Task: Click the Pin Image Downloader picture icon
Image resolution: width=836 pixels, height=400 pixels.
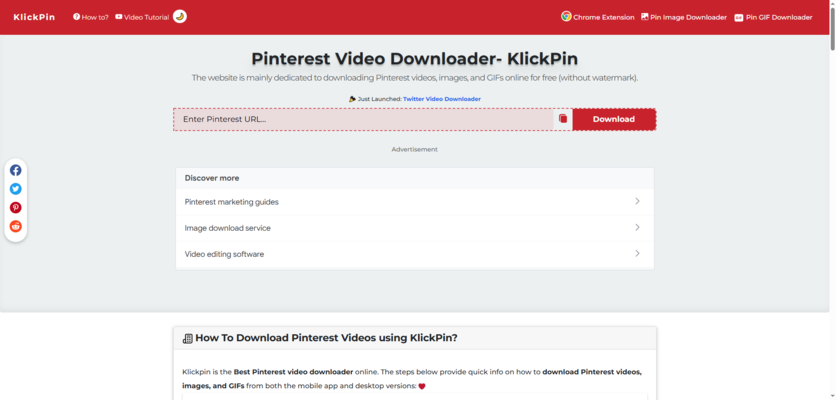Action: pos(644,17)
